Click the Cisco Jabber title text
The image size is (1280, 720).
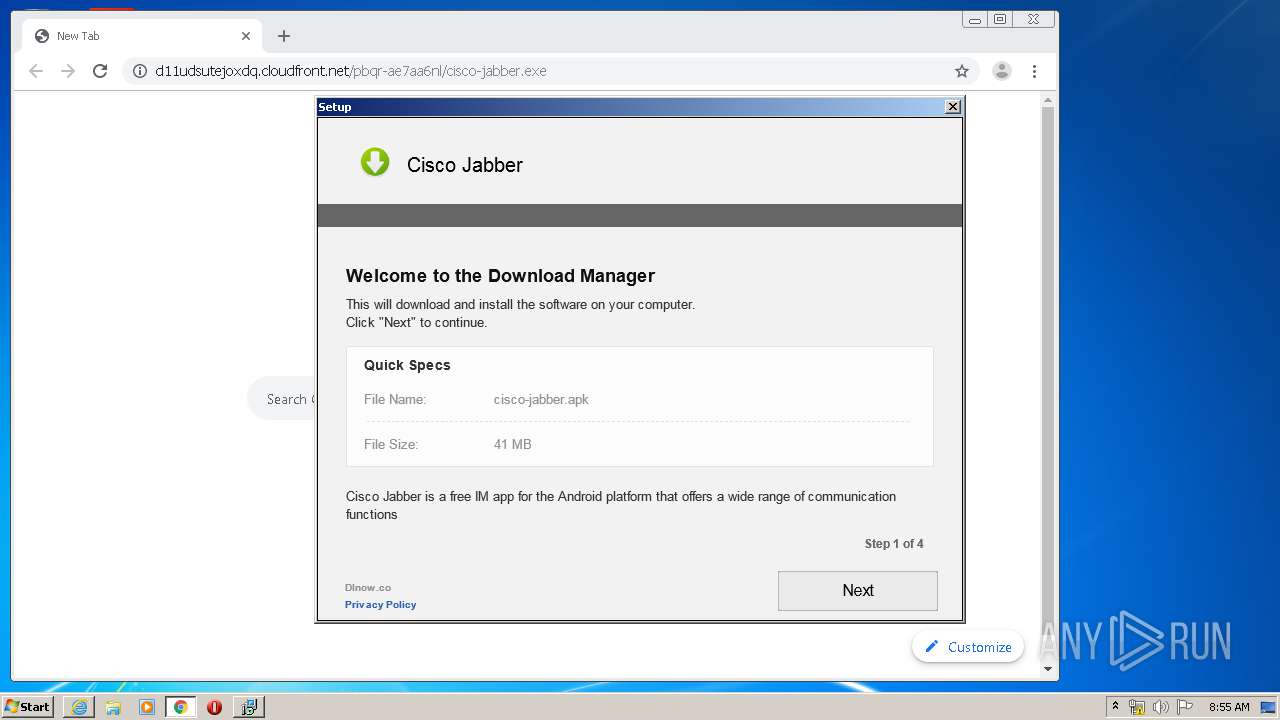pos(465,165)
